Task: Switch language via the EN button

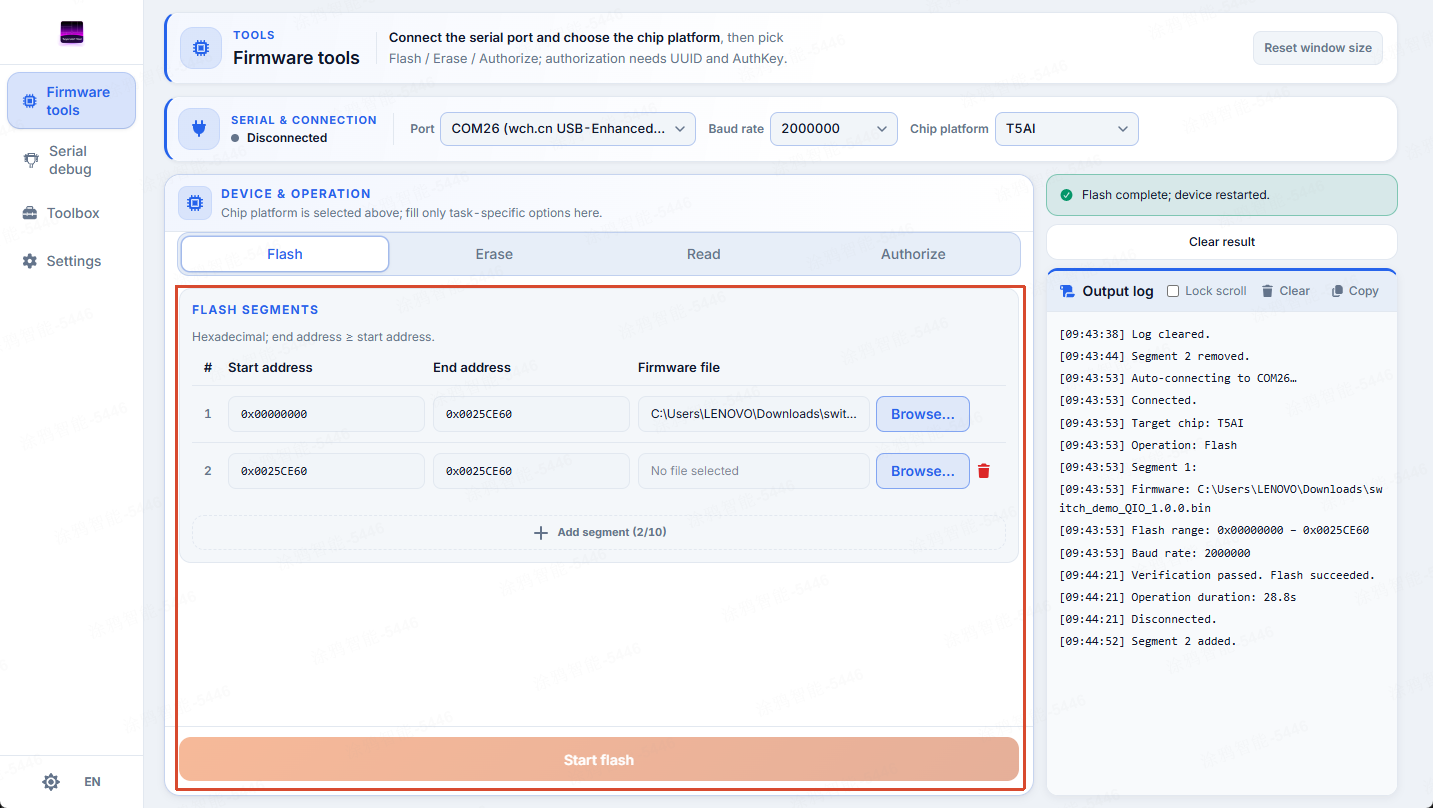Action: pos(92,782)
